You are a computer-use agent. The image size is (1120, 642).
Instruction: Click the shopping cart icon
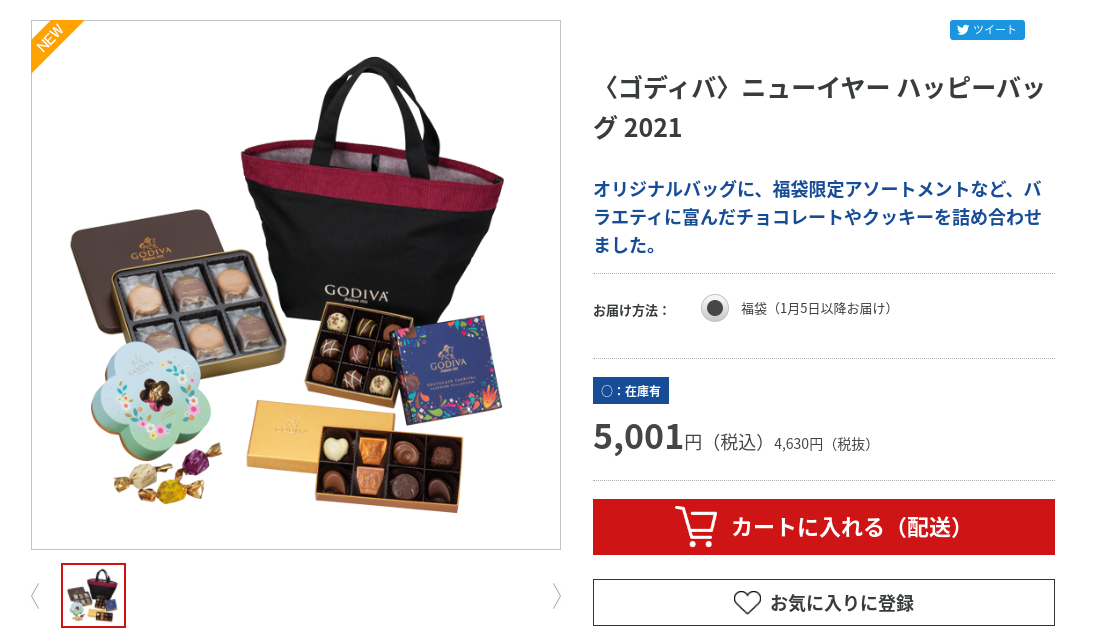coord(696,526)
